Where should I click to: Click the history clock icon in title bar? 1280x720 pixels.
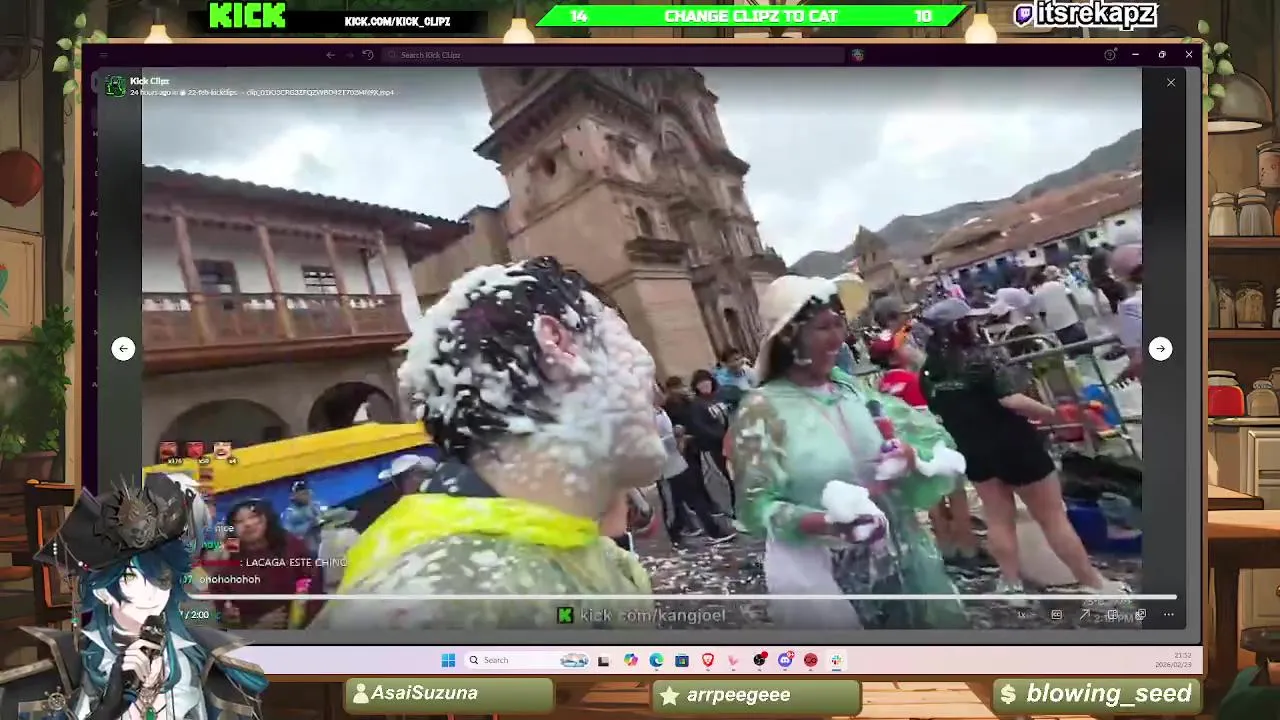coord(368,55)
